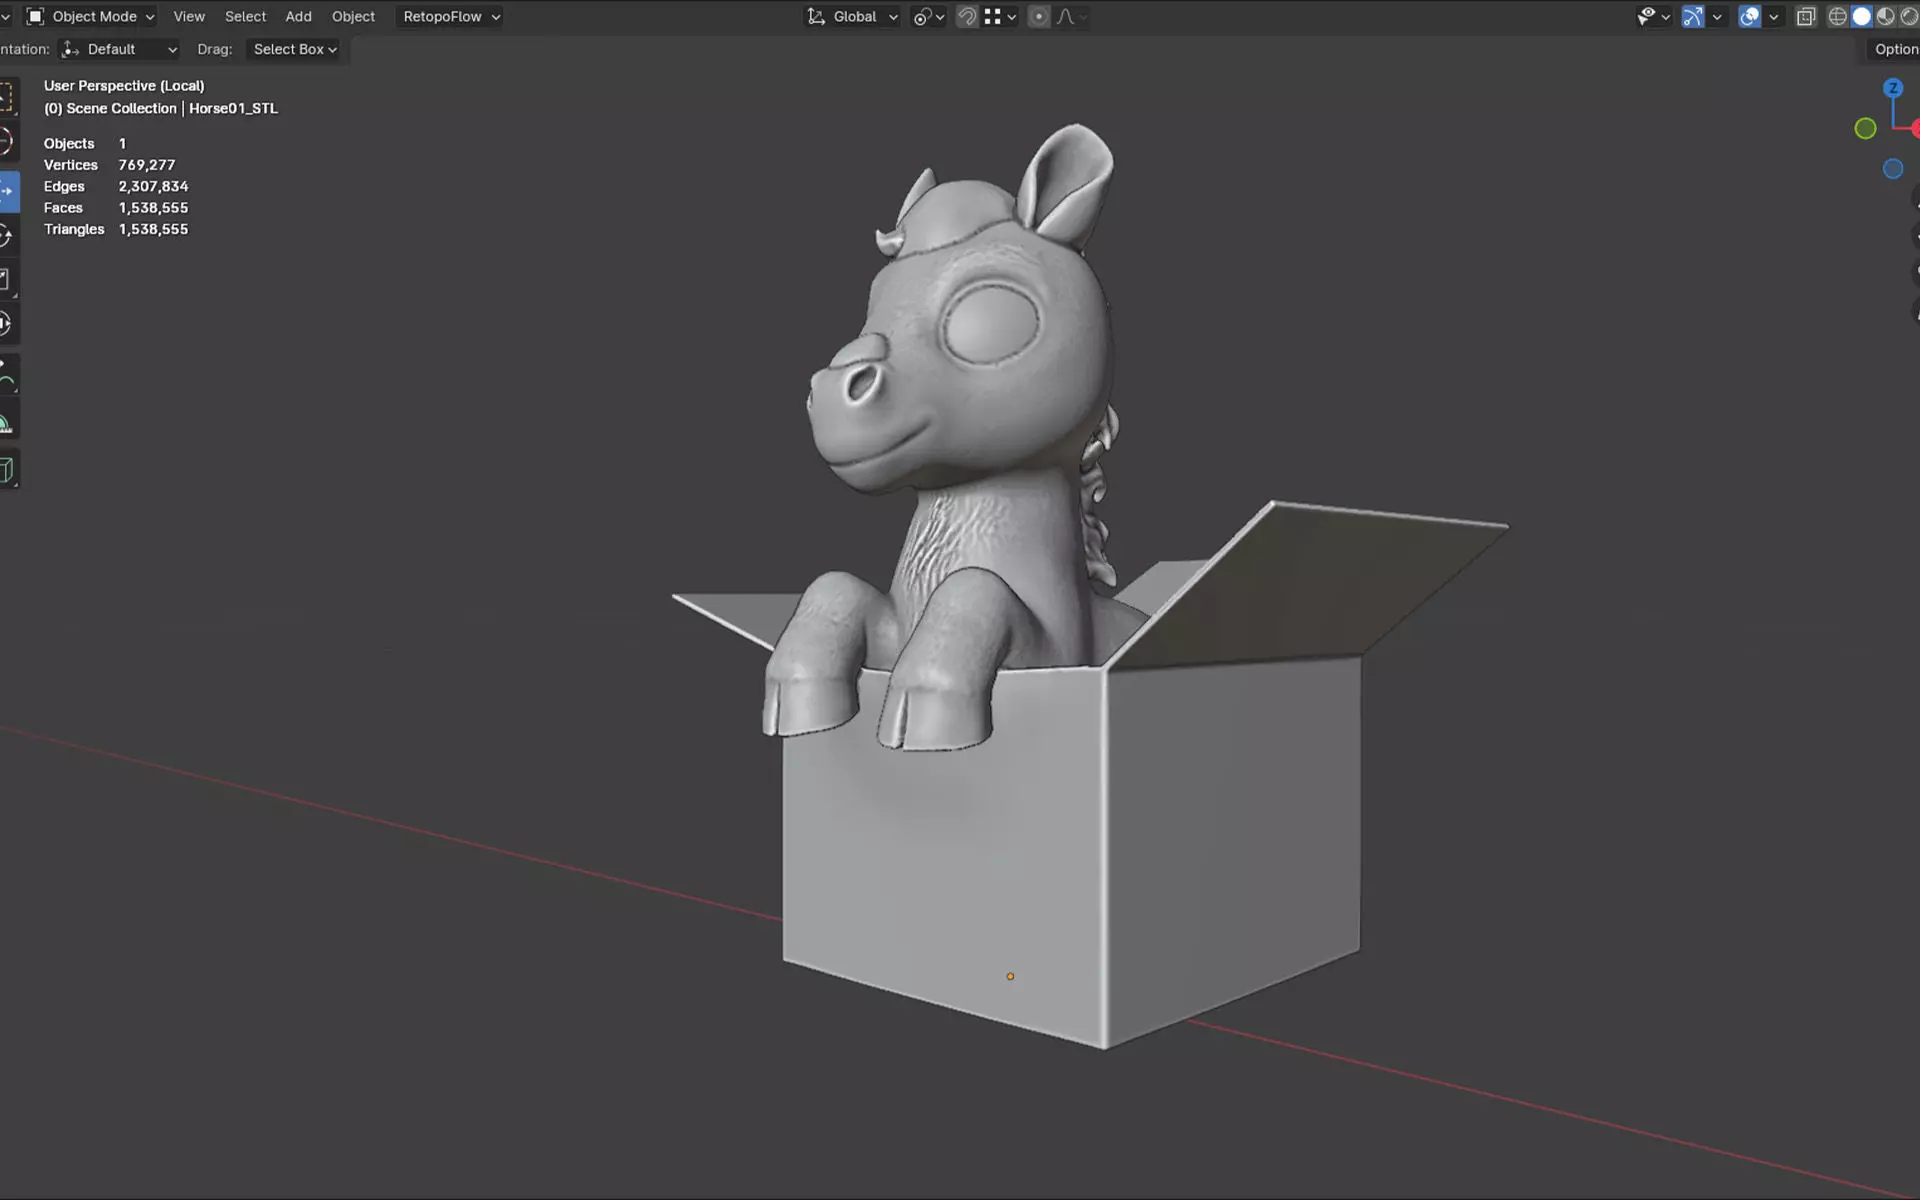
Task: Click the Objects statistic row
Action: coord(85,144)
